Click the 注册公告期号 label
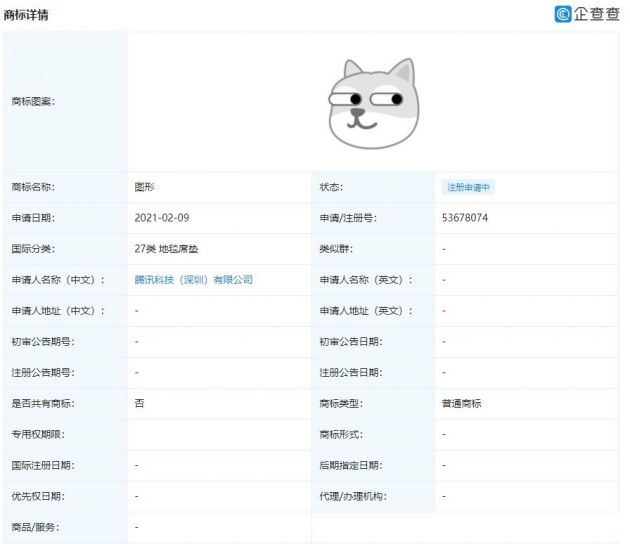This screenshot has height=544, width=630. (x=43, y=372)
